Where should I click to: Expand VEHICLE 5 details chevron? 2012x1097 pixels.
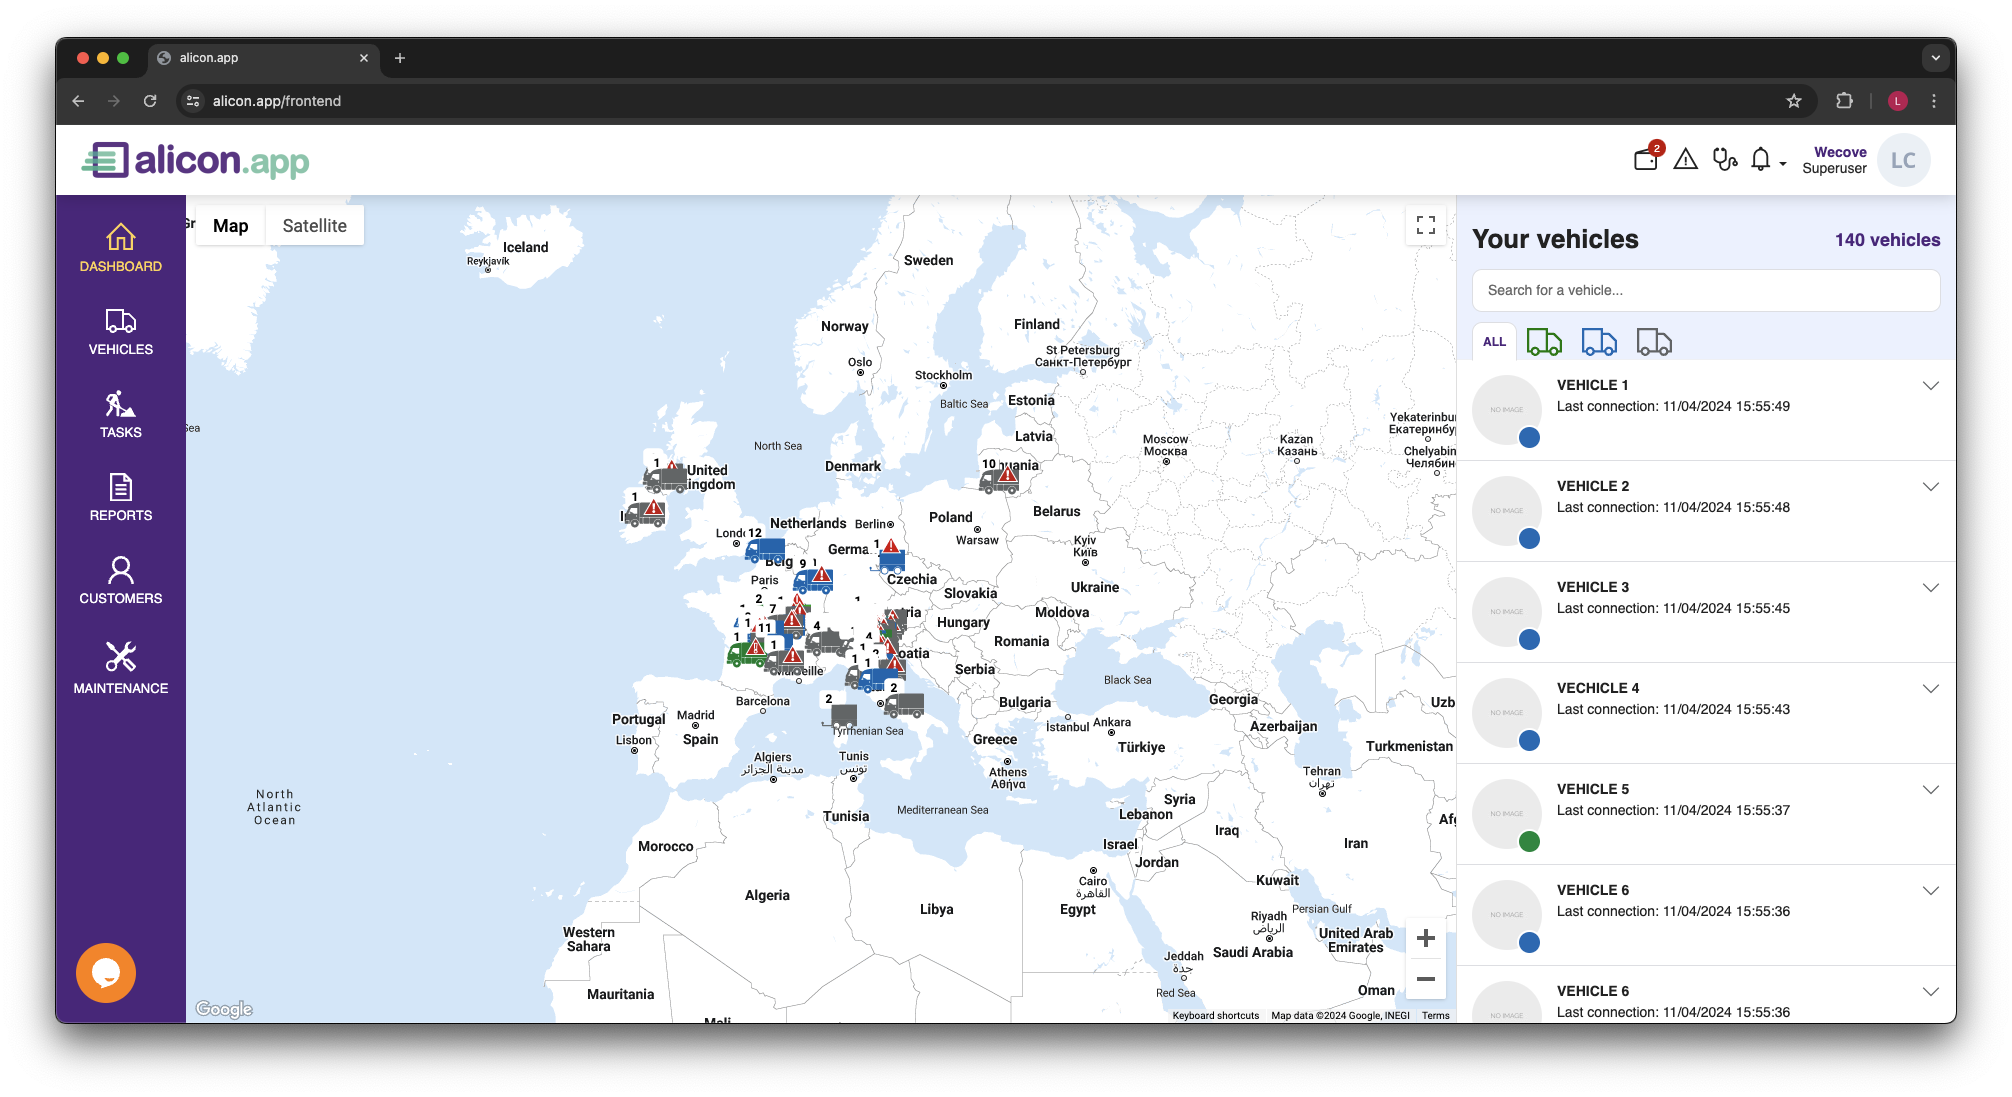coord(1931,790)
